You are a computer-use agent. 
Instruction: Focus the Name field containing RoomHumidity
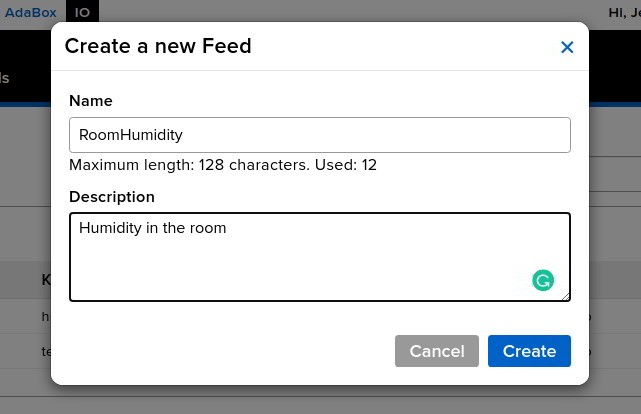pos(320,135)
